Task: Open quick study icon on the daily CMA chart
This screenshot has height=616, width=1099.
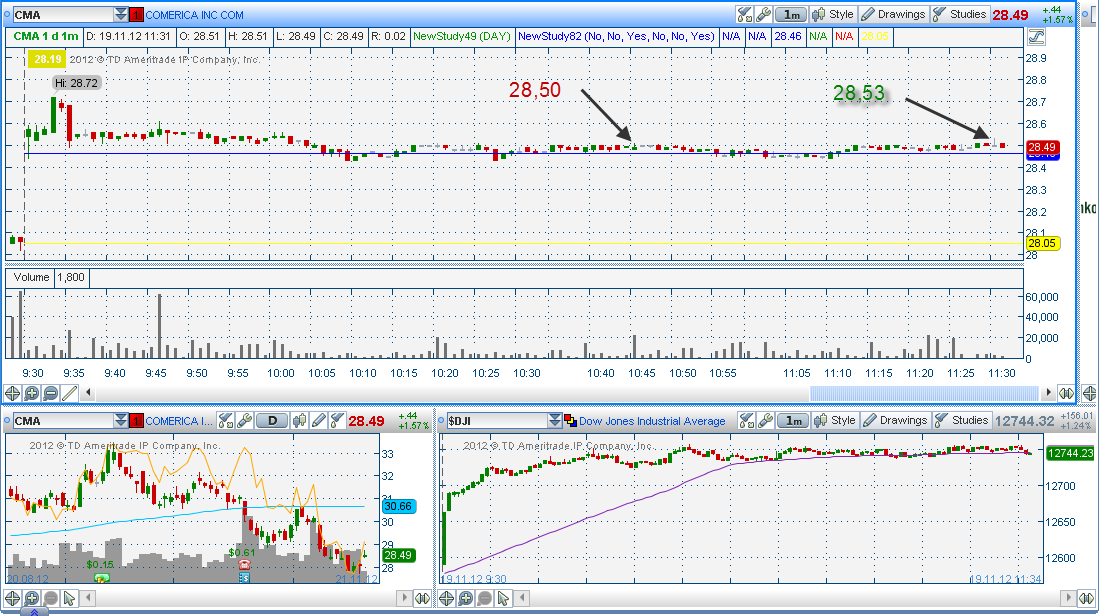Action: point(226,420)
